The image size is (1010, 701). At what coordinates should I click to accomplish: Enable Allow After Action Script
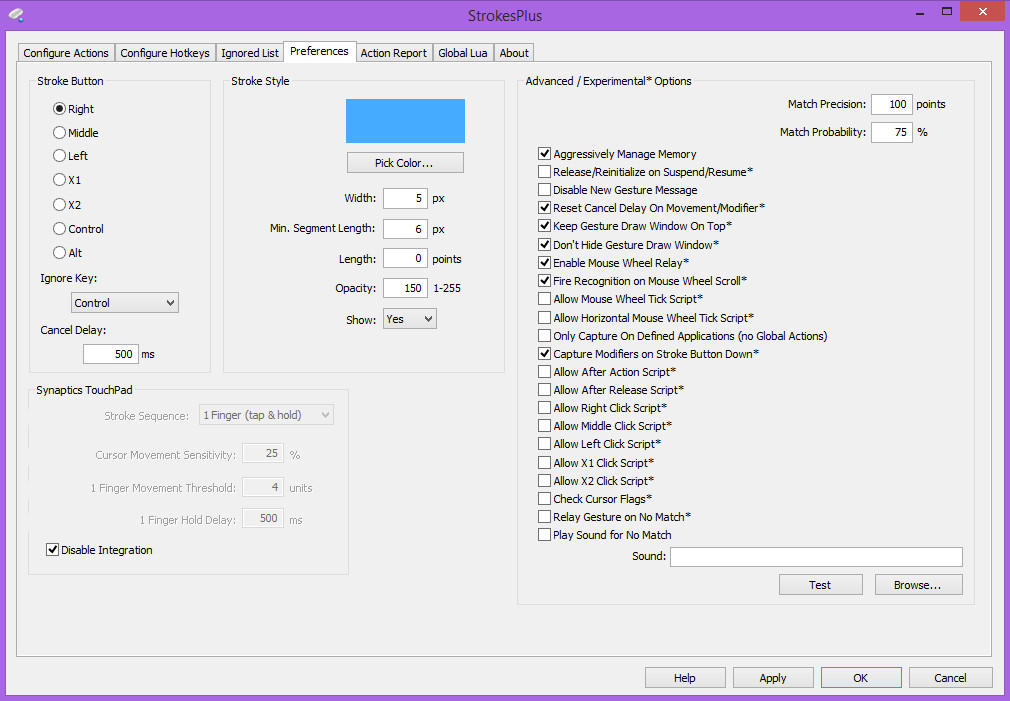tap(544, 371)
